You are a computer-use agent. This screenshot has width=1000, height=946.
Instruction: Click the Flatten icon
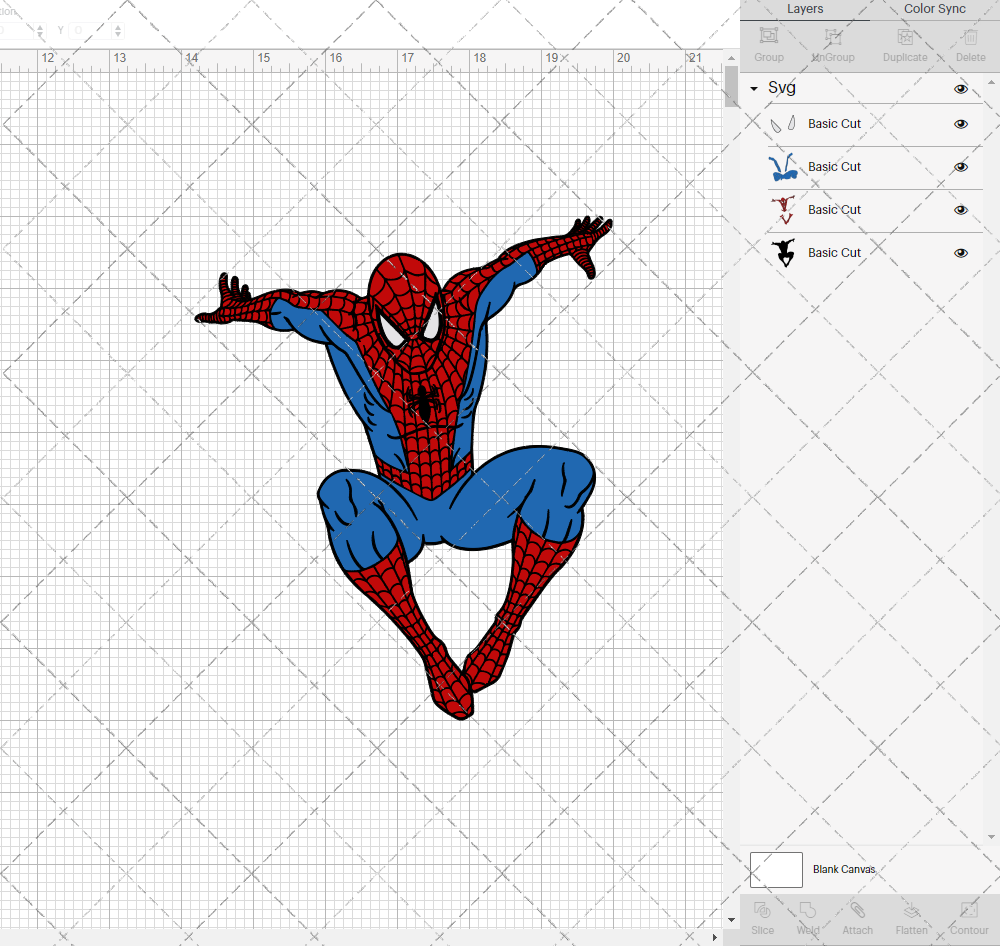pyautogui.click(x=911, y=911)
